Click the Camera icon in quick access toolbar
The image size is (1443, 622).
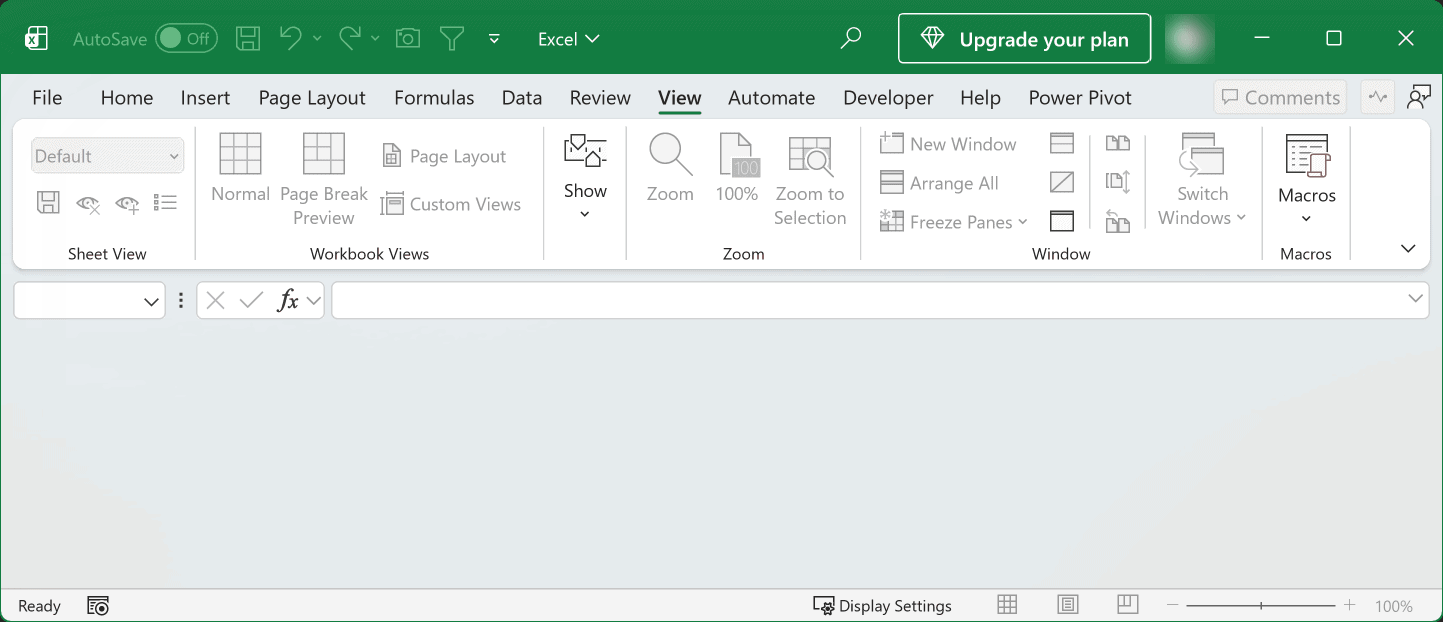pos(407,39)
